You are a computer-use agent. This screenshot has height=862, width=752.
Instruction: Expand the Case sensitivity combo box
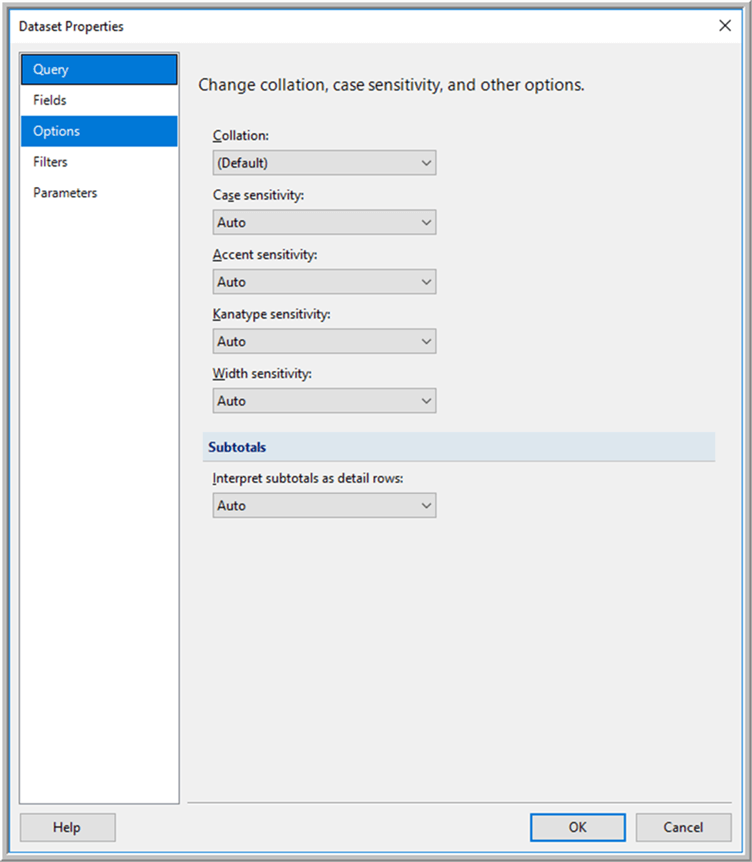[324, 222]
